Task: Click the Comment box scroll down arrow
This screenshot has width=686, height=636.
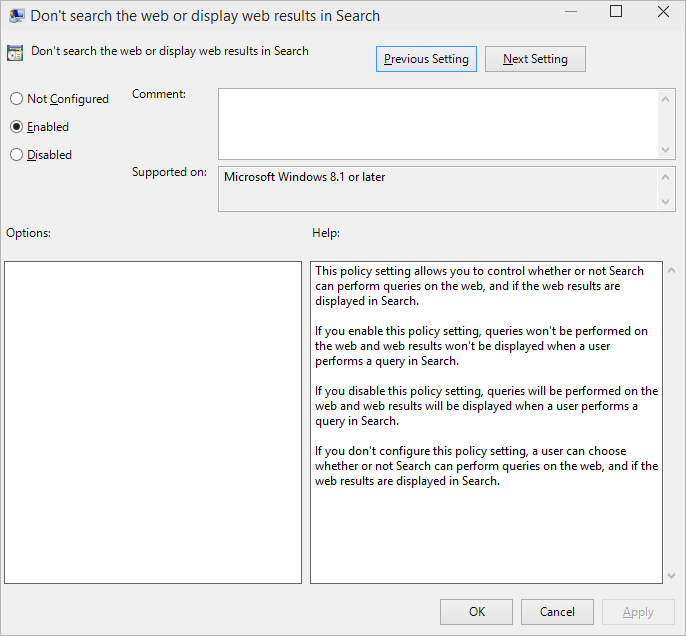Action: pyautogui.click(x=665, y=150)
